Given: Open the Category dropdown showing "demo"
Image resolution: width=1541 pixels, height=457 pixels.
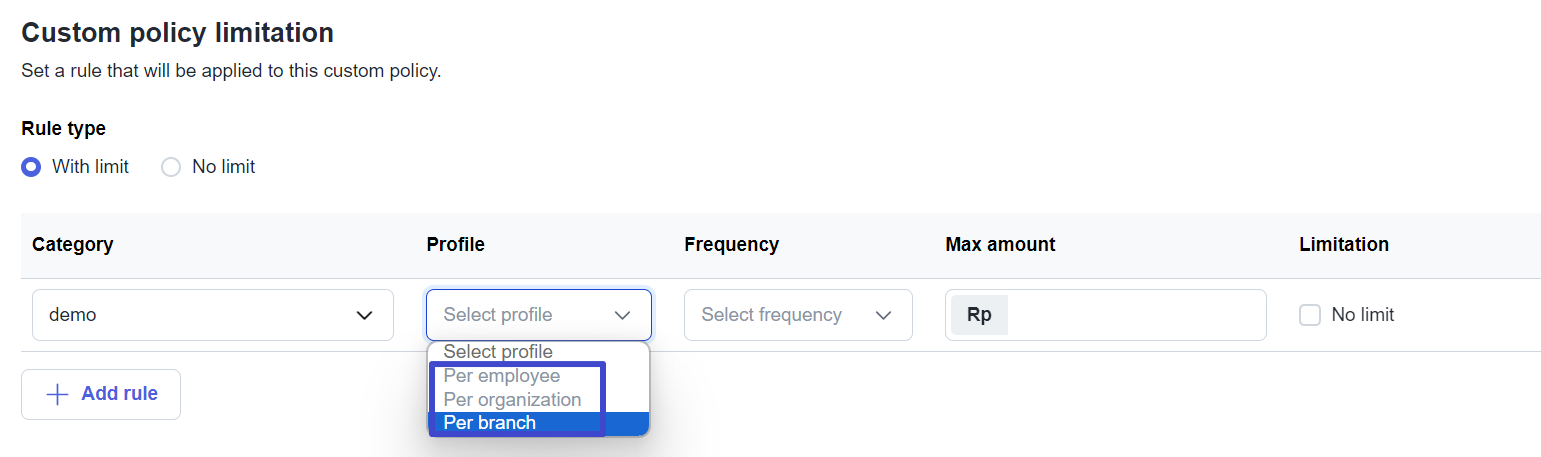Looking at the screenshot, I should click(x=200, y=315).
